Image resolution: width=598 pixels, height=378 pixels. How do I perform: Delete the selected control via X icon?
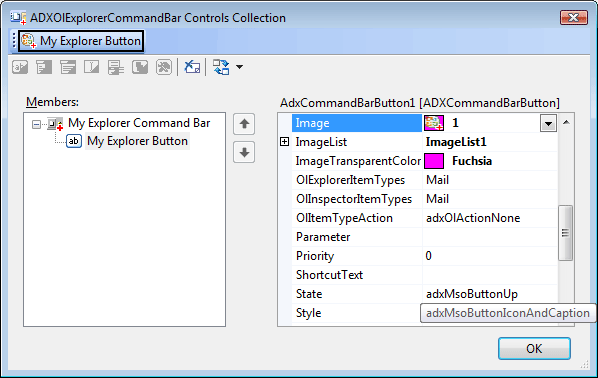(x=192, y=68)
